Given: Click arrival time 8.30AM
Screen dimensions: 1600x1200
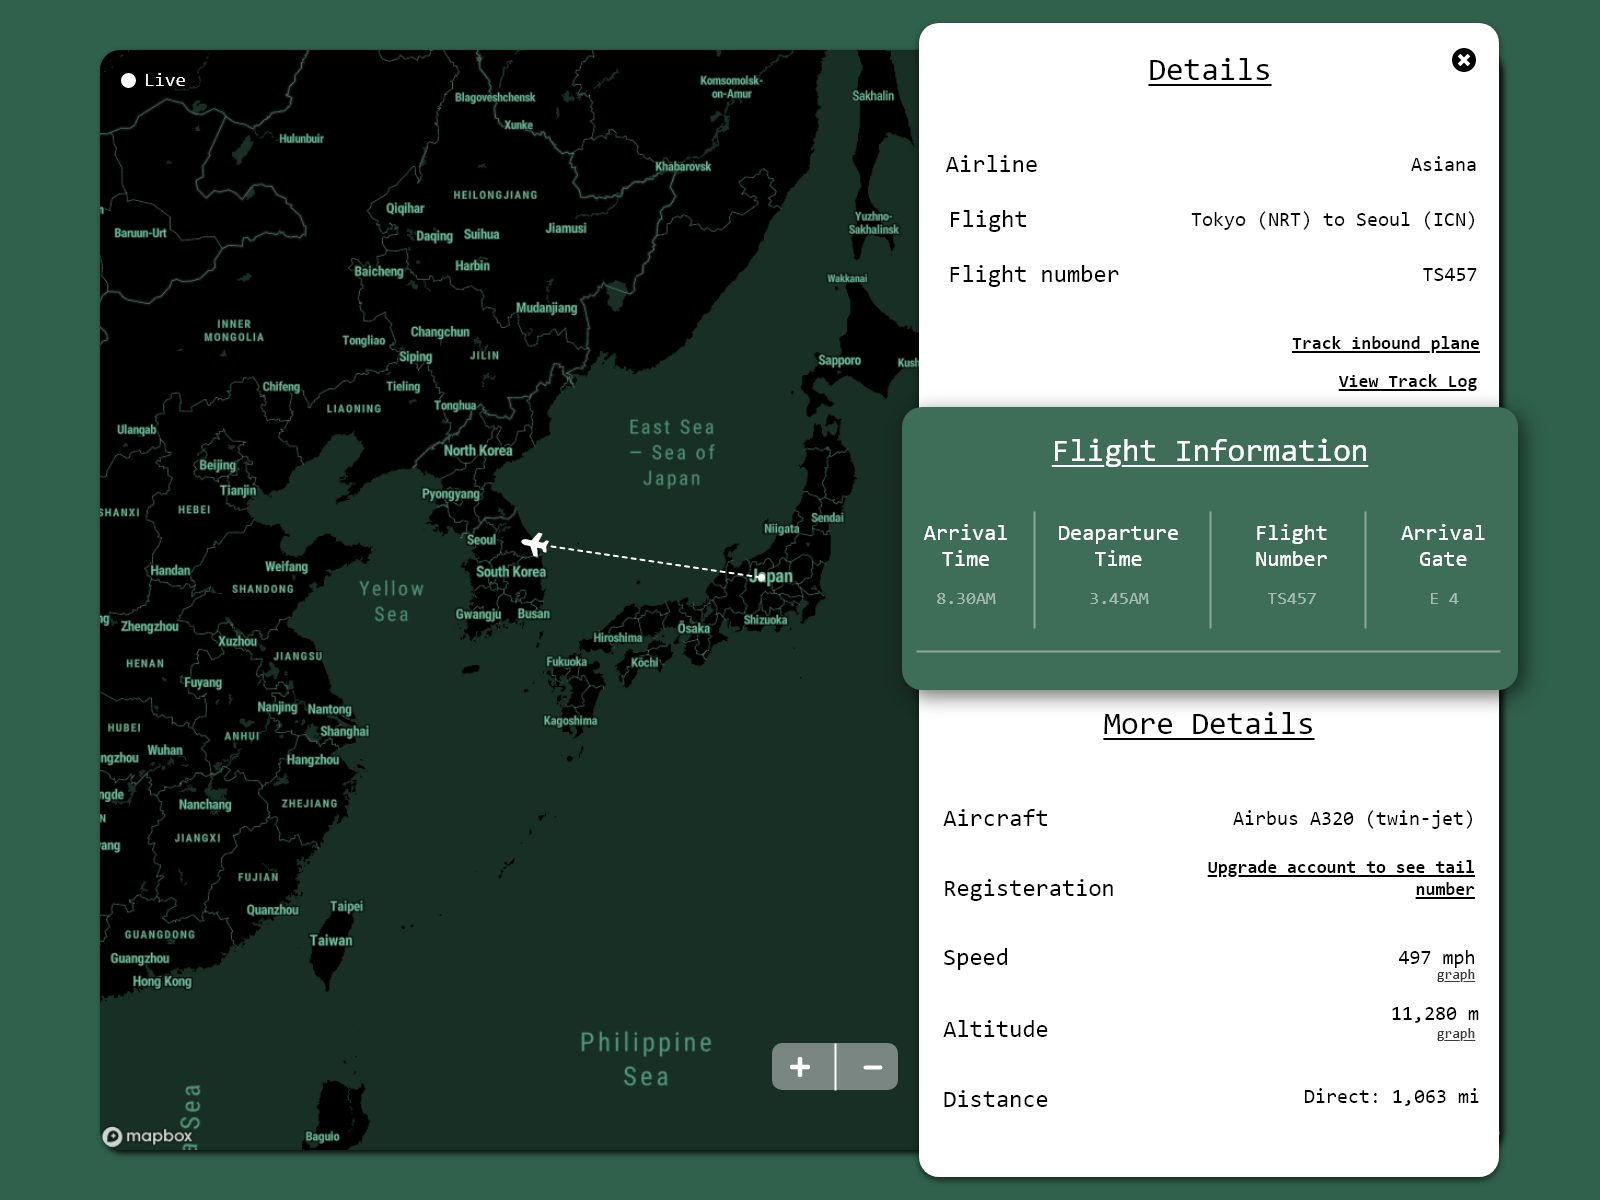Looking at the screenshot, I should 966,598.
